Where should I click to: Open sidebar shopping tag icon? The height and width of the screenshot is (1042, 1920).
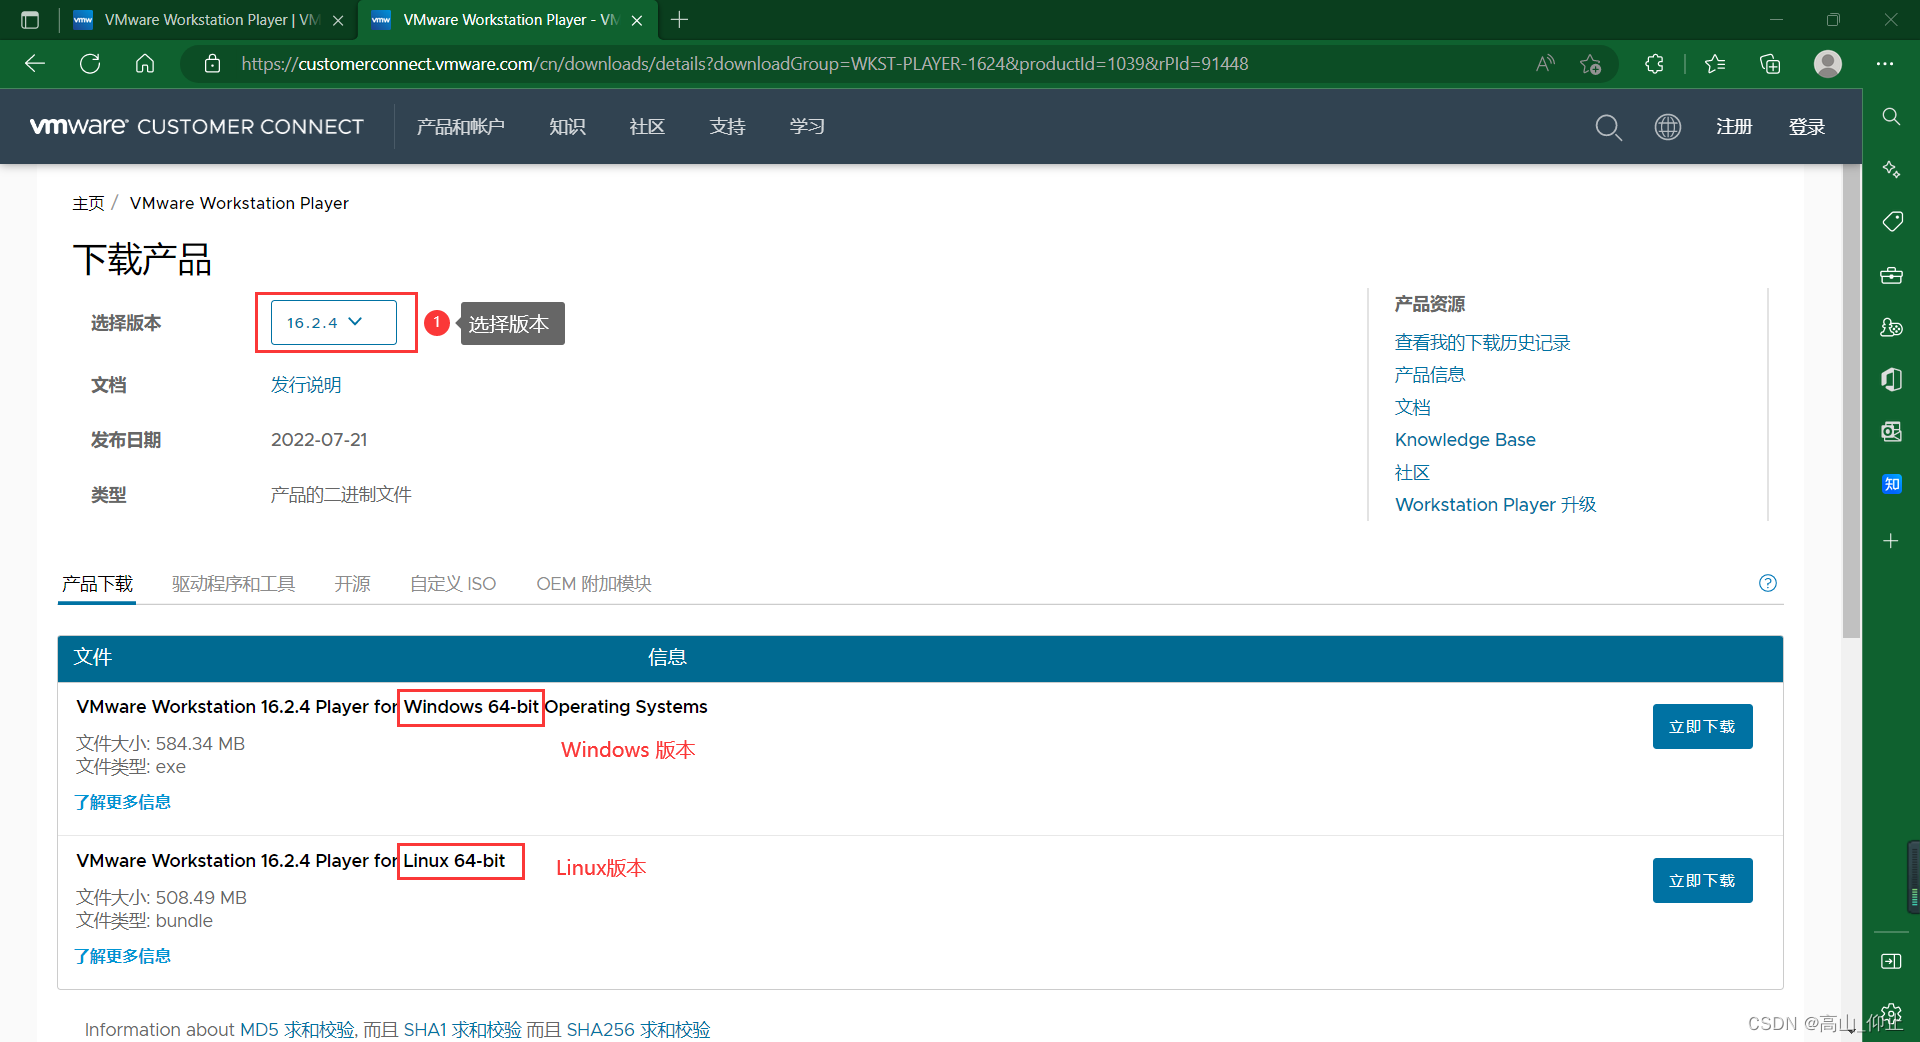(1891, 222)
